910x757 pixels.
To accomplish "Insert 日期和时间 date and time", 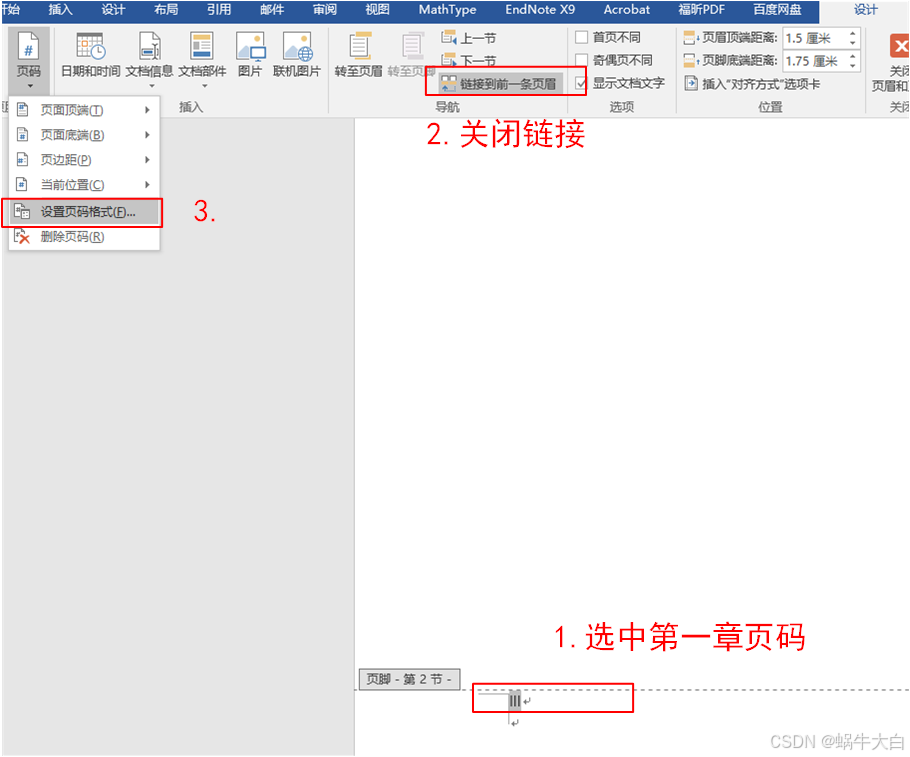I will tap(91, 55).
